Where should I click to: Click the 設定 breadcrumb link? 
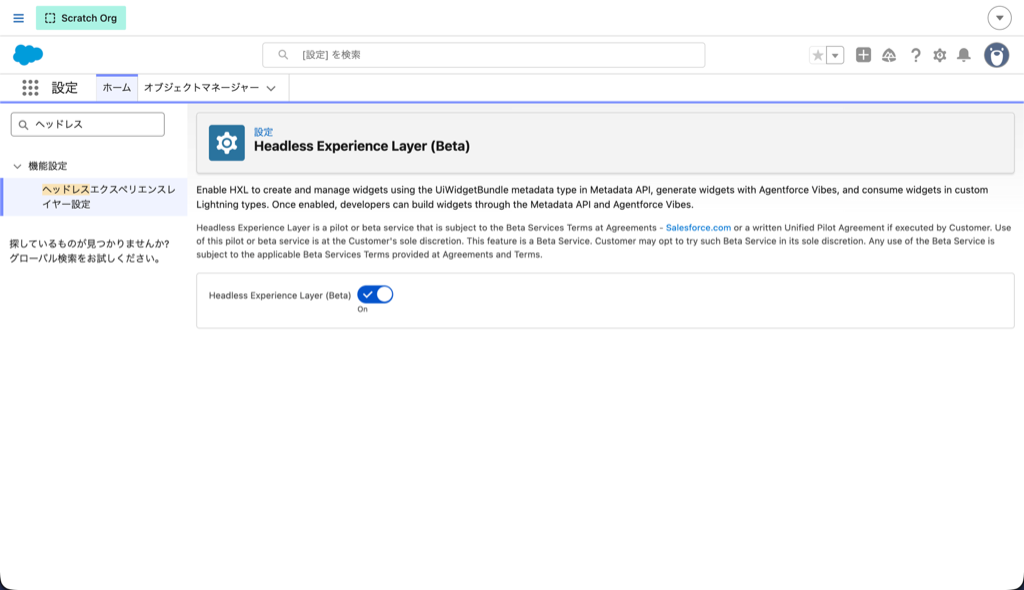[x=263, y=132]
